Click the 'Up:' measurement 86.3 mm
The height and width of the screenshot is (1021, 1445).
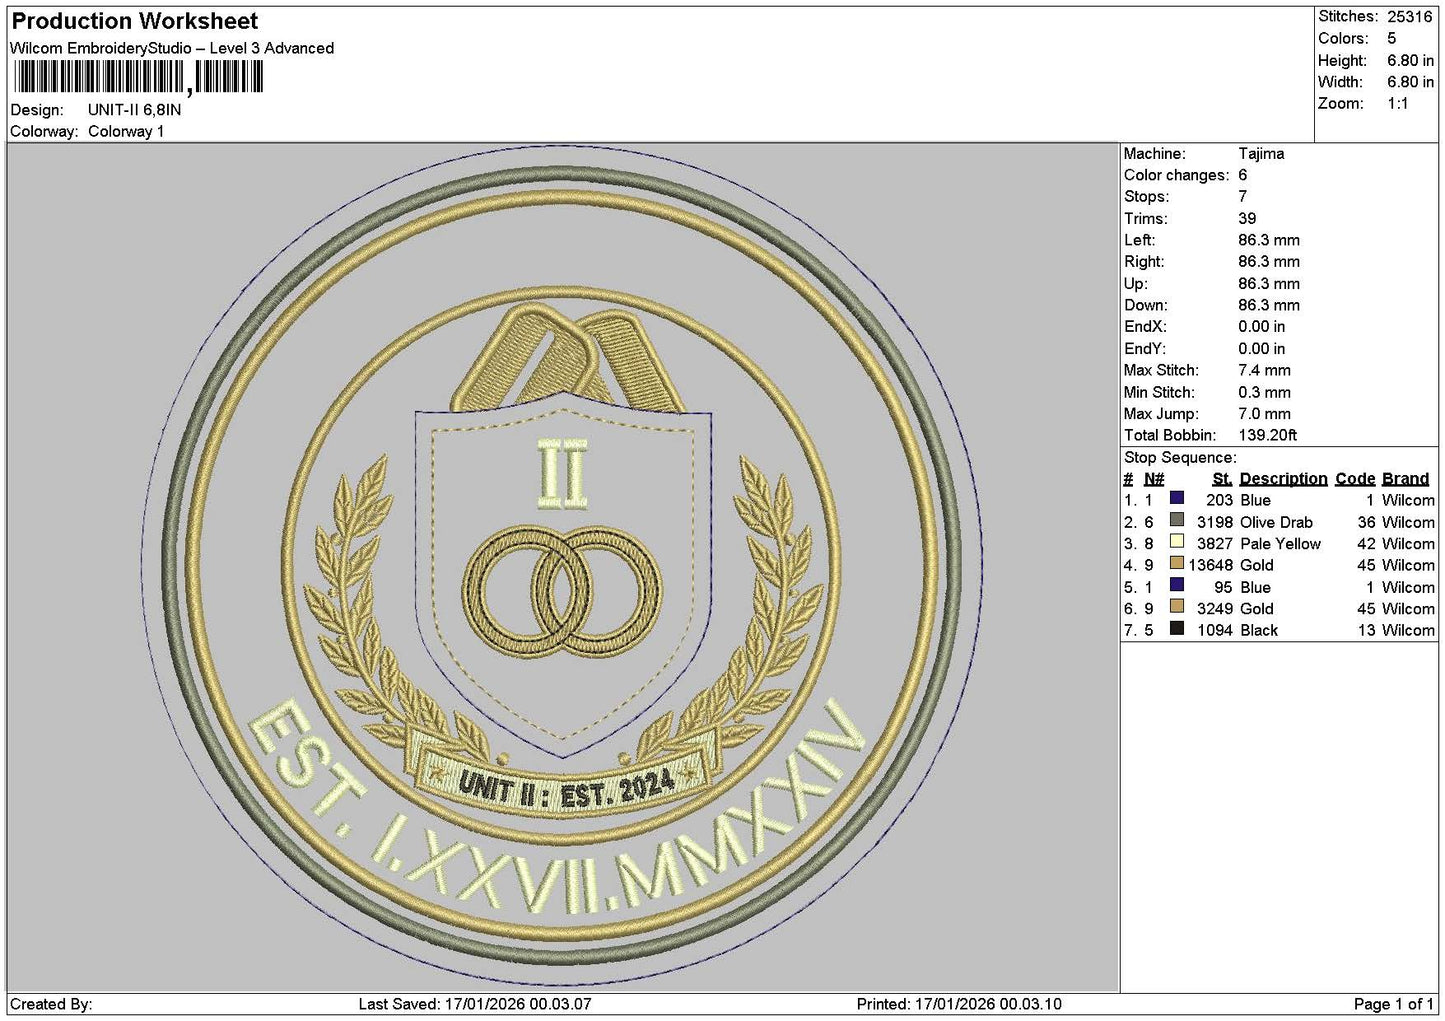[x=1269, y=284]
